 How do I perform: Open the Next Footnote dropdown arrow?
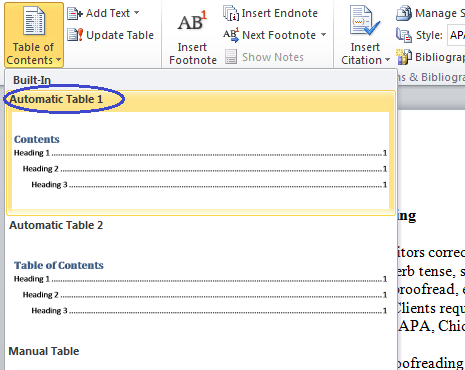323,35
